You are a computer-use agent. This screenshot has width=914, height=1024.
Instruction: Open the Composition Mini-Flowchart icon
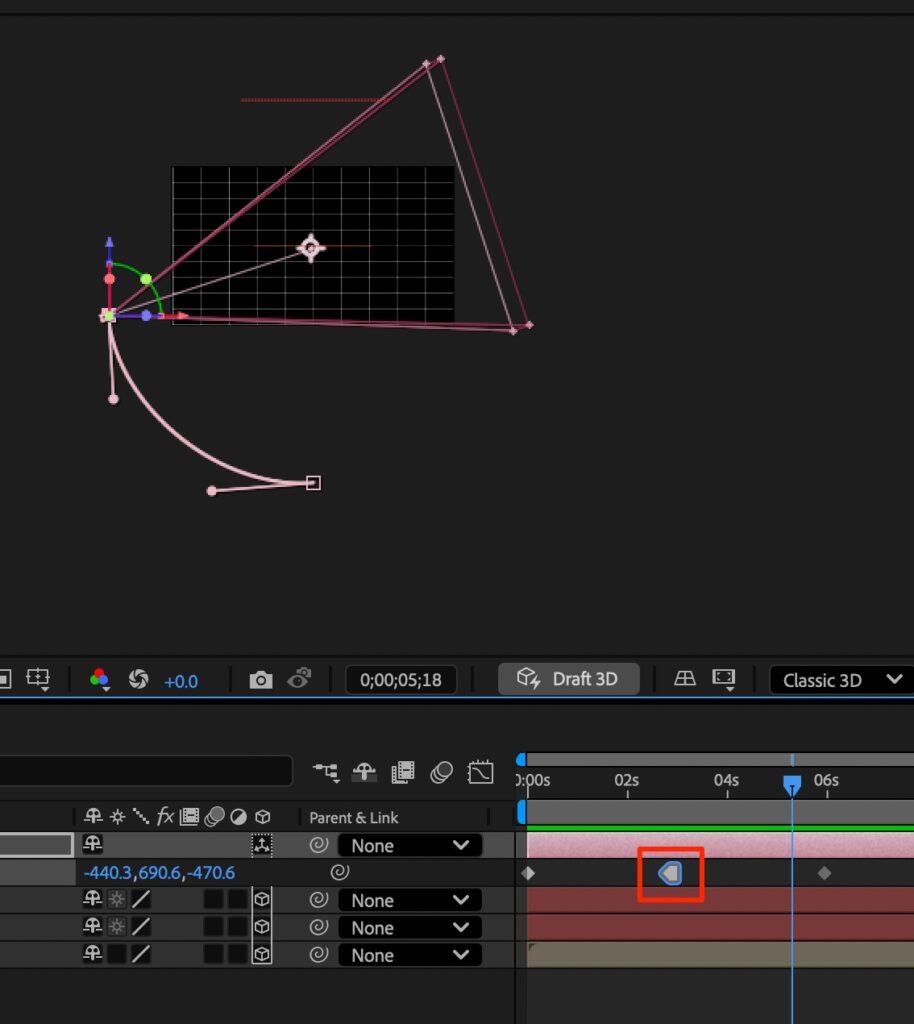coord(326,772)
